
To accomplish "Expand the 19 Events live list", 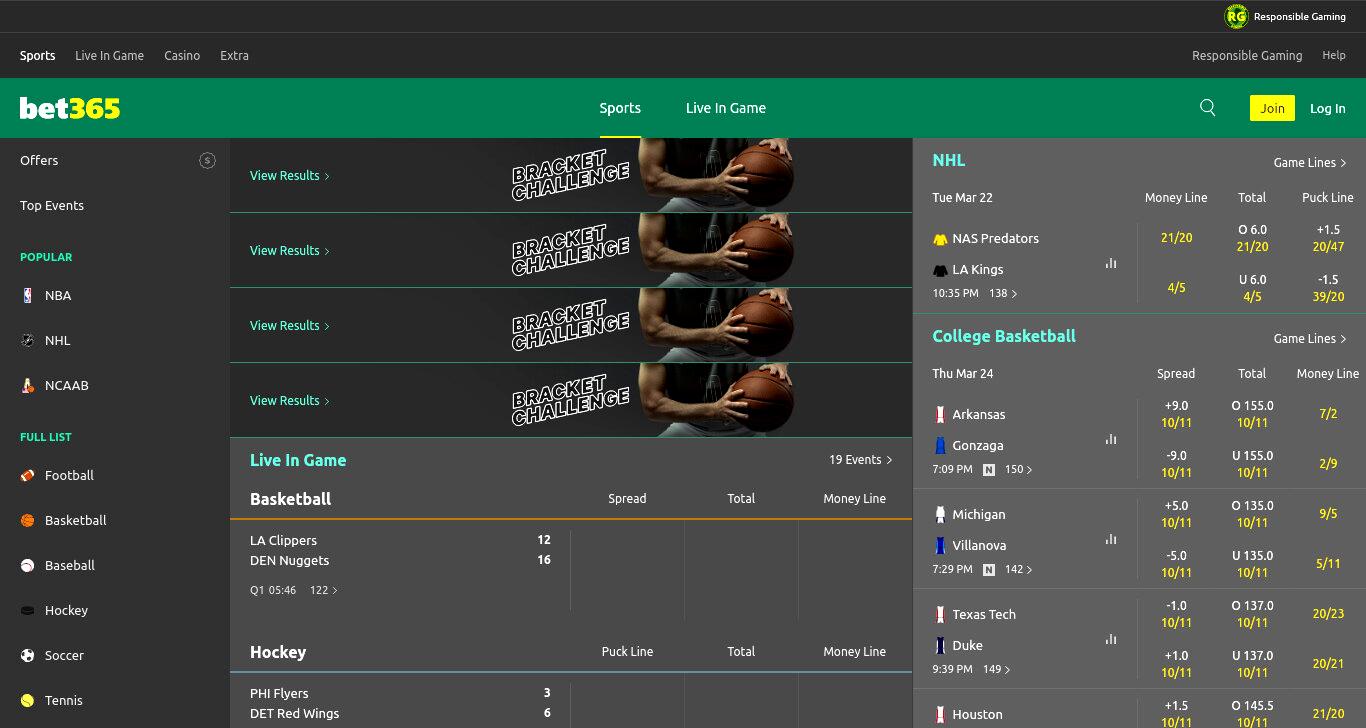I will click(x=860, y=460).
